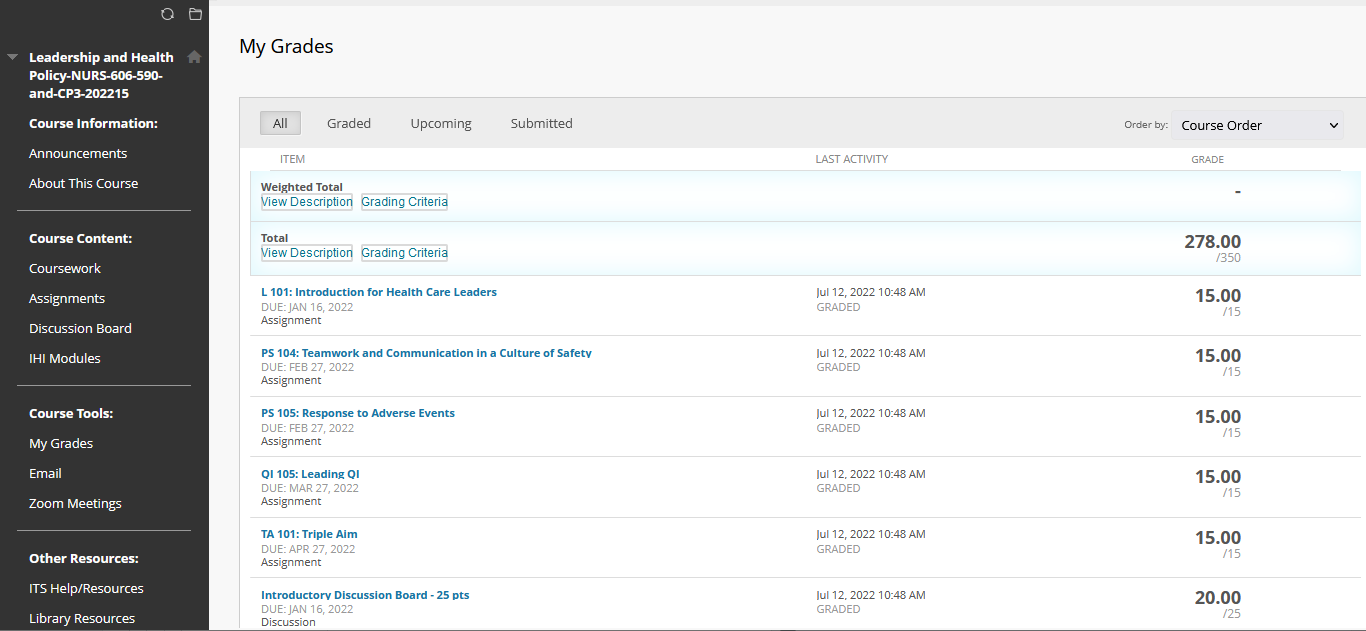This screenshot has width=1366, height=631.
Task: Click the course home icon
Action: tap(194, 57)
